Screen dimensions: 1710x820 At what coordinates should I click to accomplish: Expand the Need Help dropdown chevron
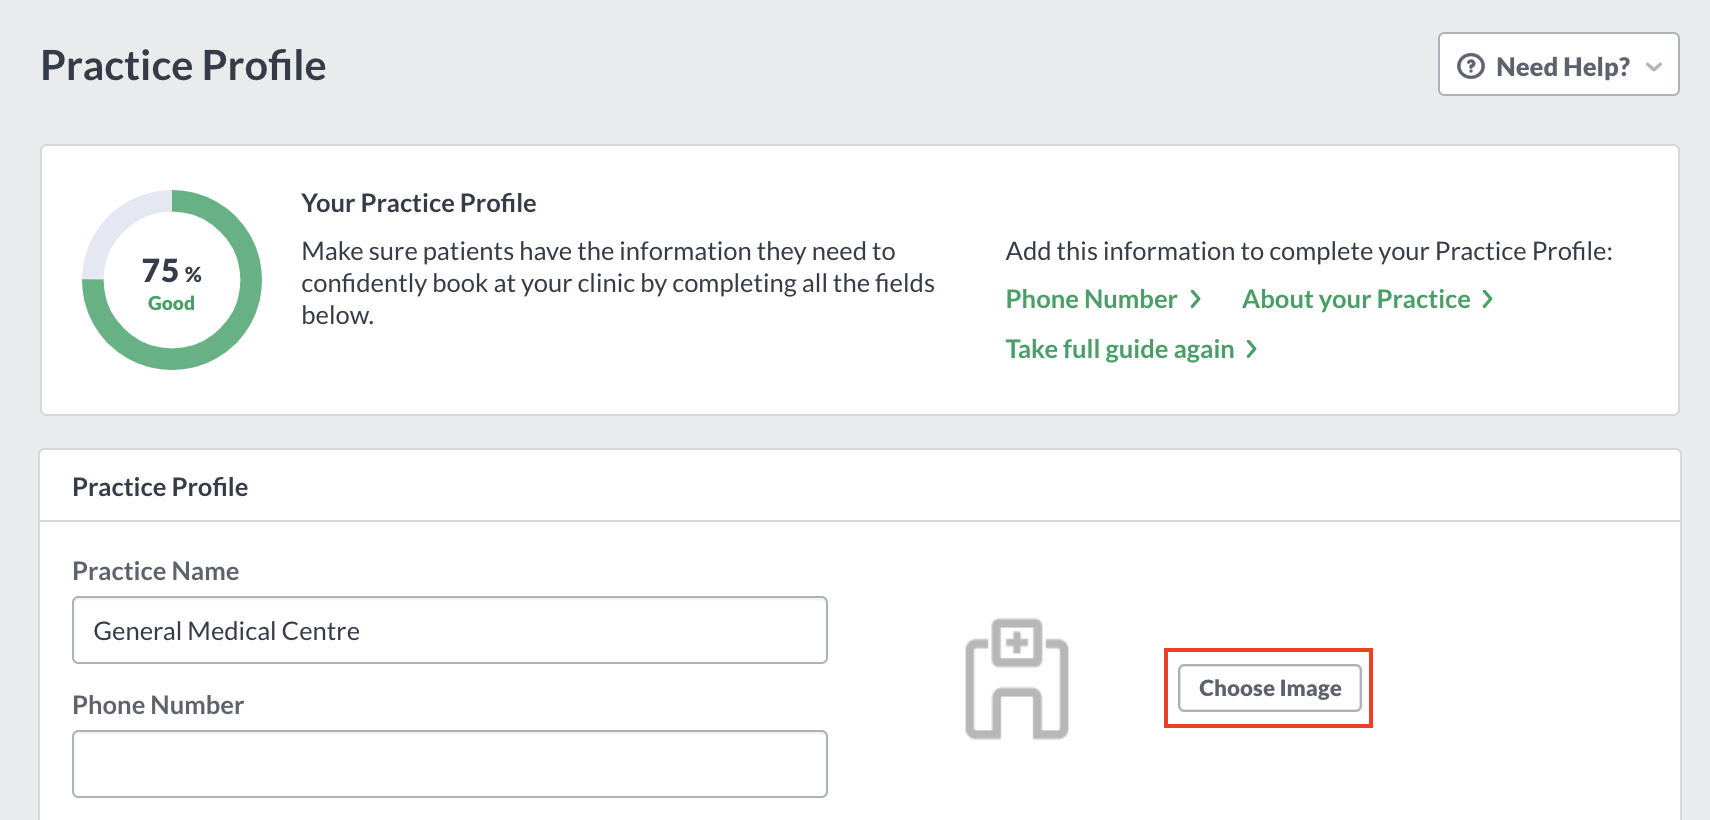pos(1654,67)
